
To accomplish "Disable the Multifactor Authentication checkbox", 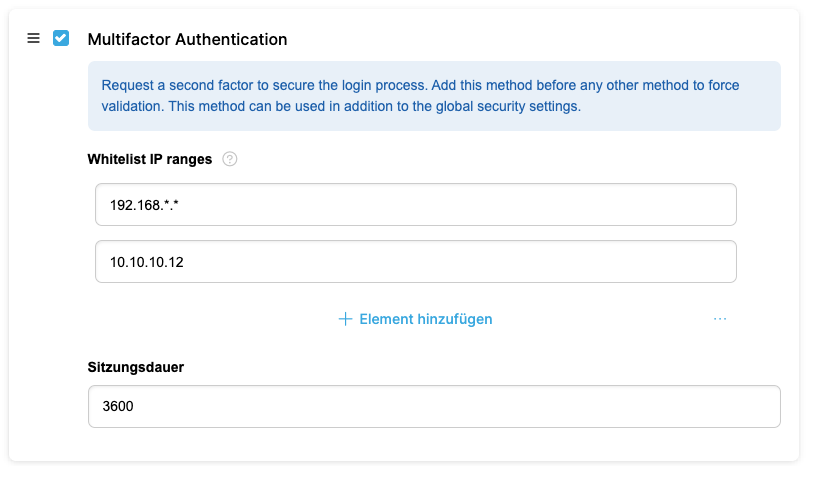I will coord(61,39).
